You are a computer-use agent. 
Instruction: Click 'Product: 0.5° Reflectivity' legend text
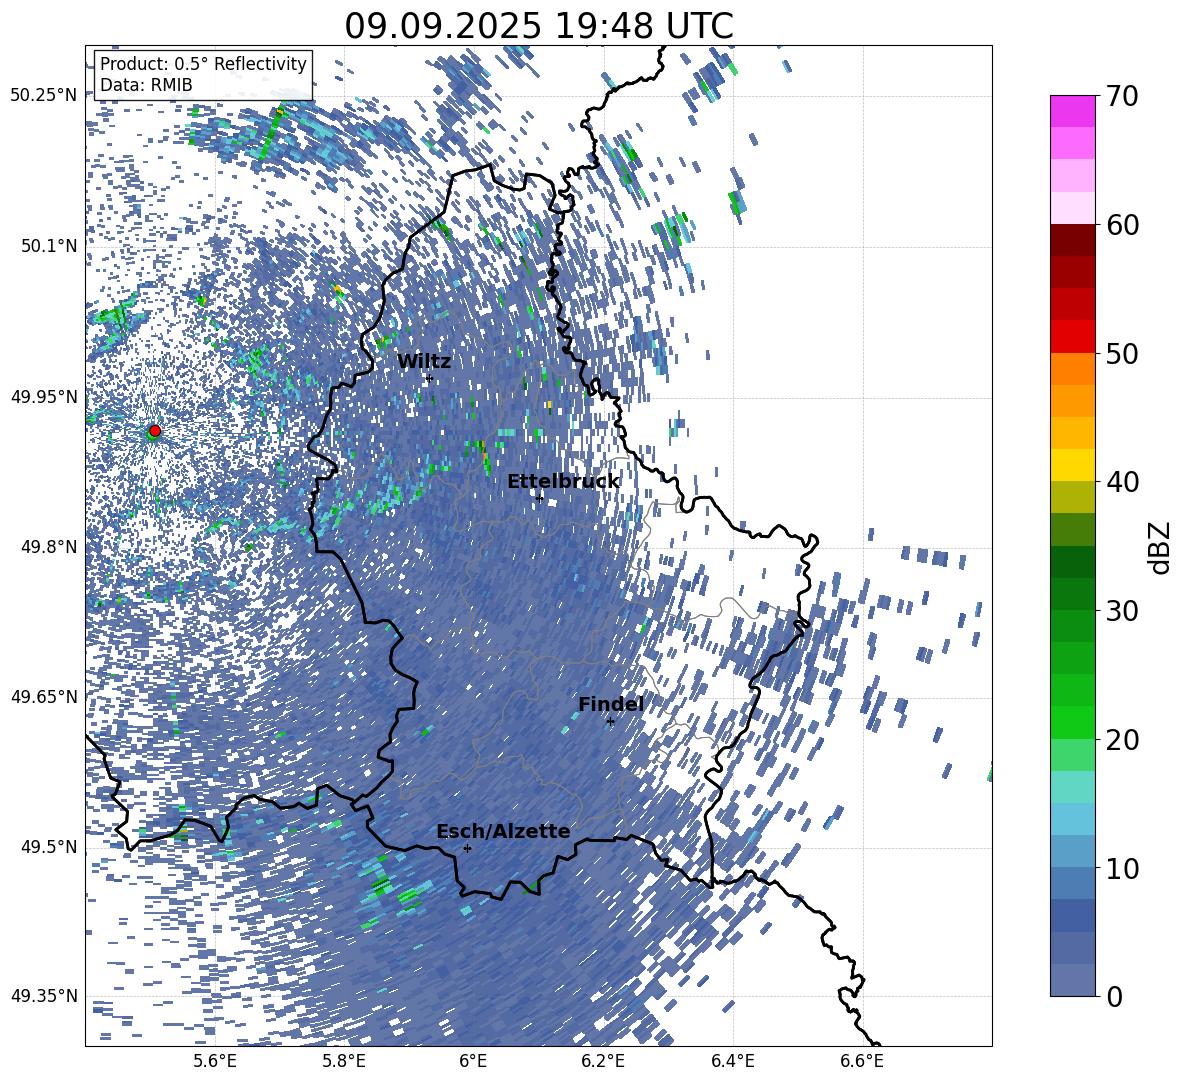click(203, 64)
